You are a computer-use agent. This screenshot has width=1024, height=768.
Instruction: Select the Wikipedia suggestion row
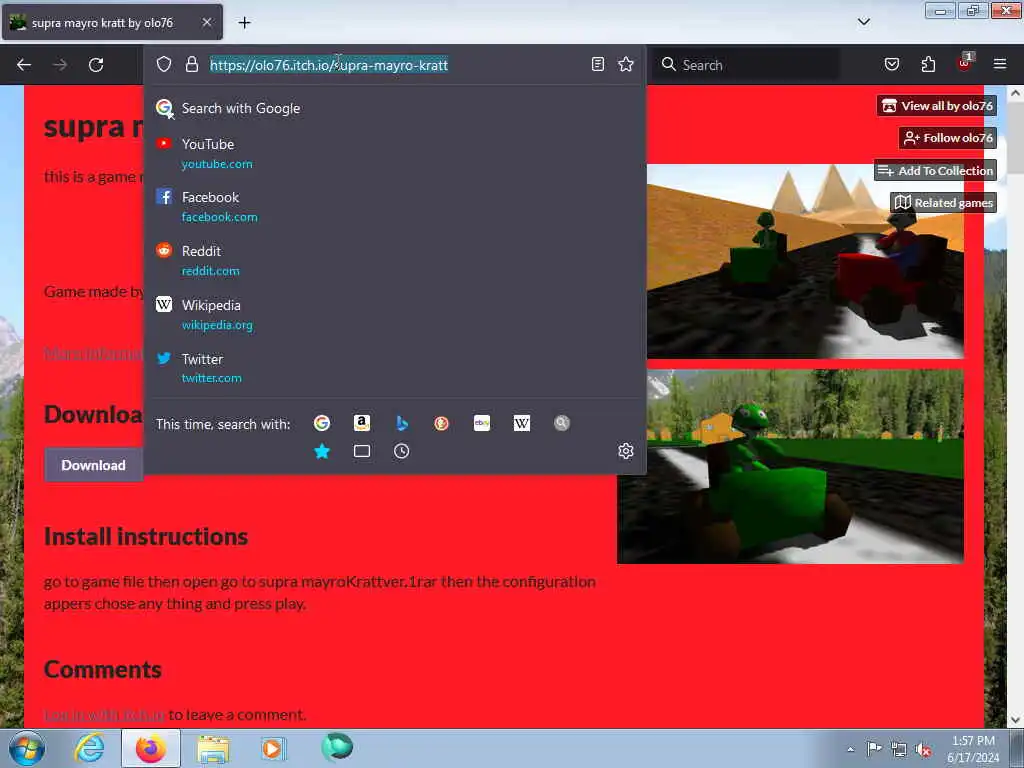tap(395, 315)
